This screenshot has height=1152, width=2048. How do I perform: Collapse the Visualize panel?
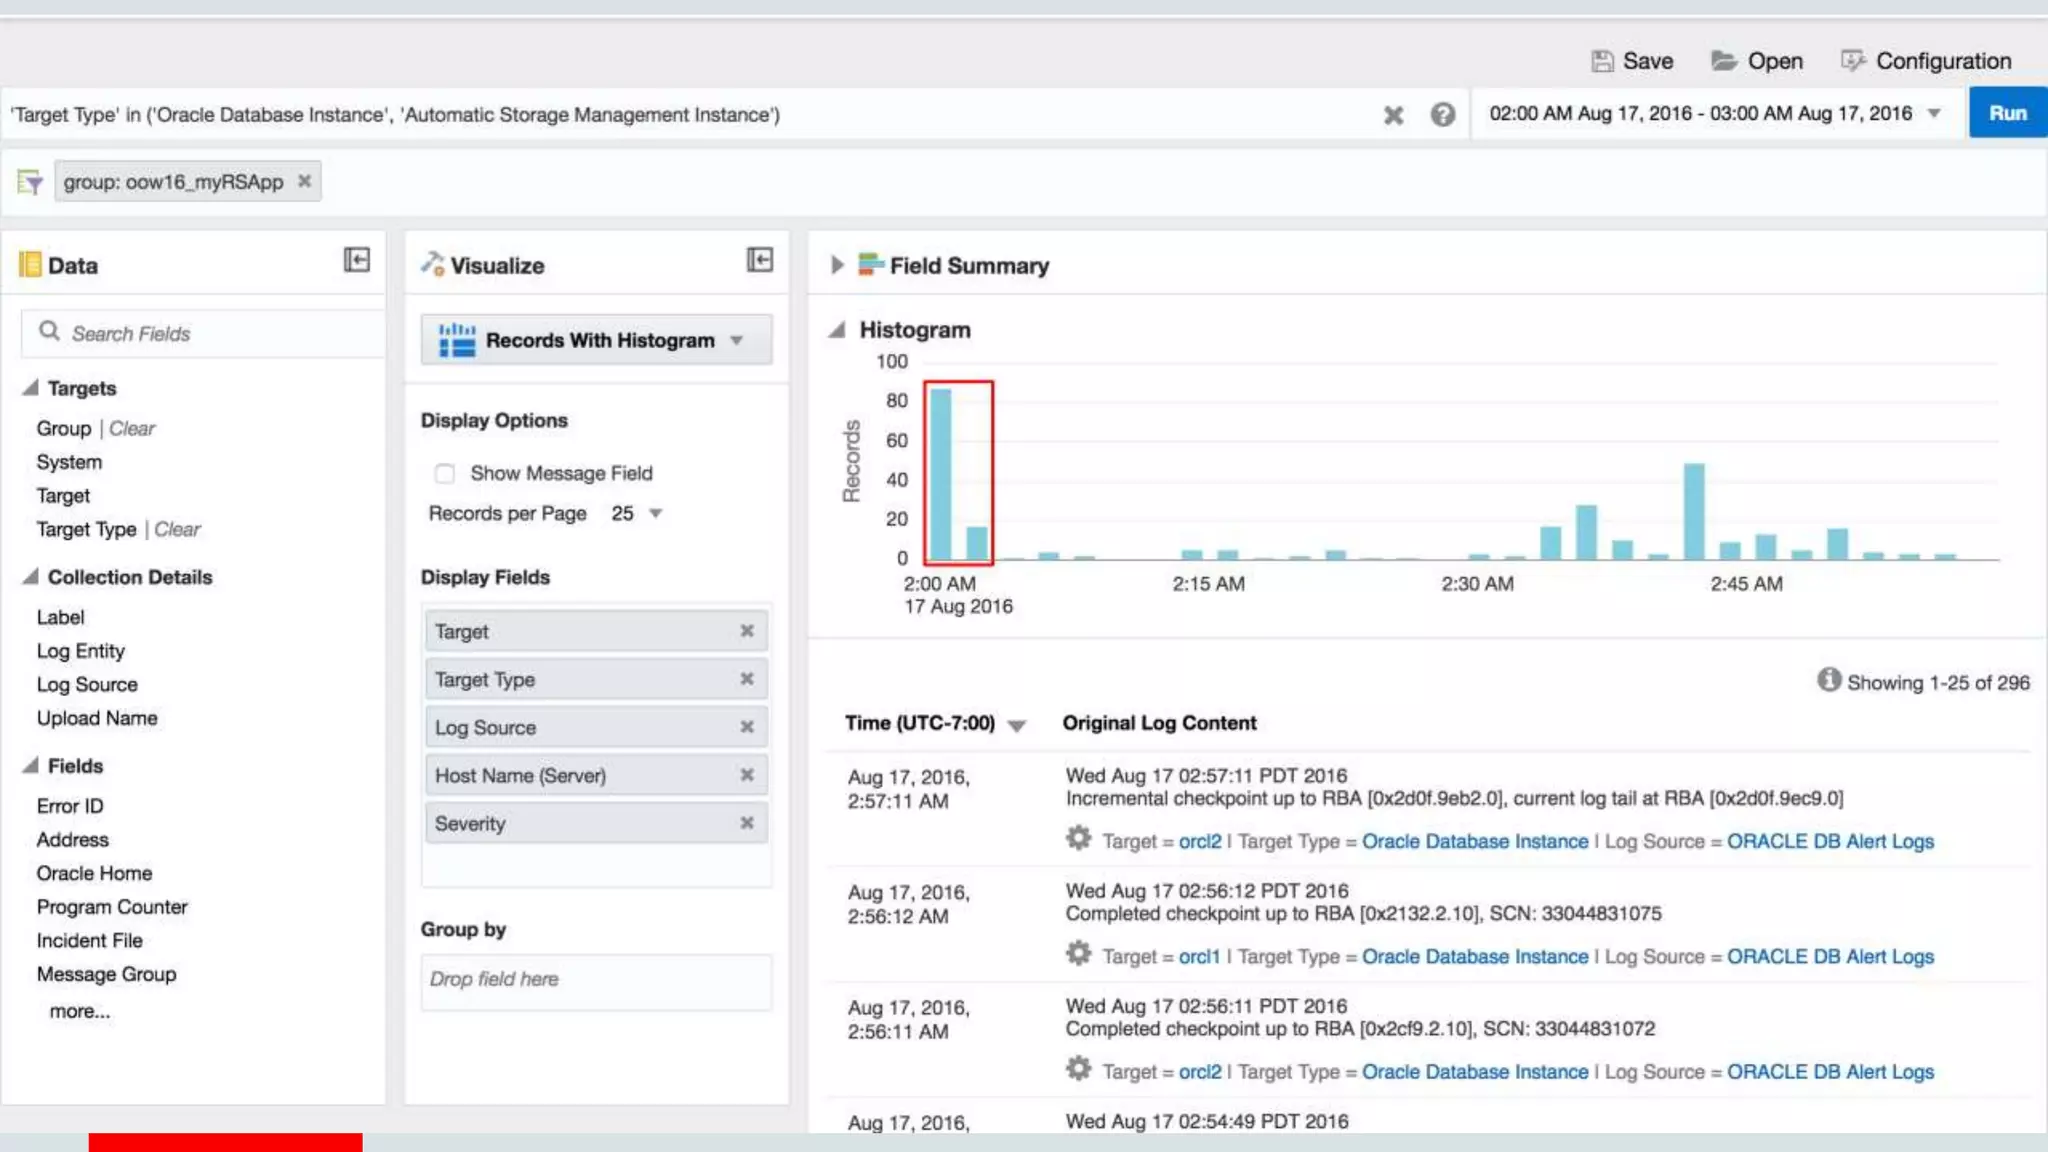tap(760, 260)
